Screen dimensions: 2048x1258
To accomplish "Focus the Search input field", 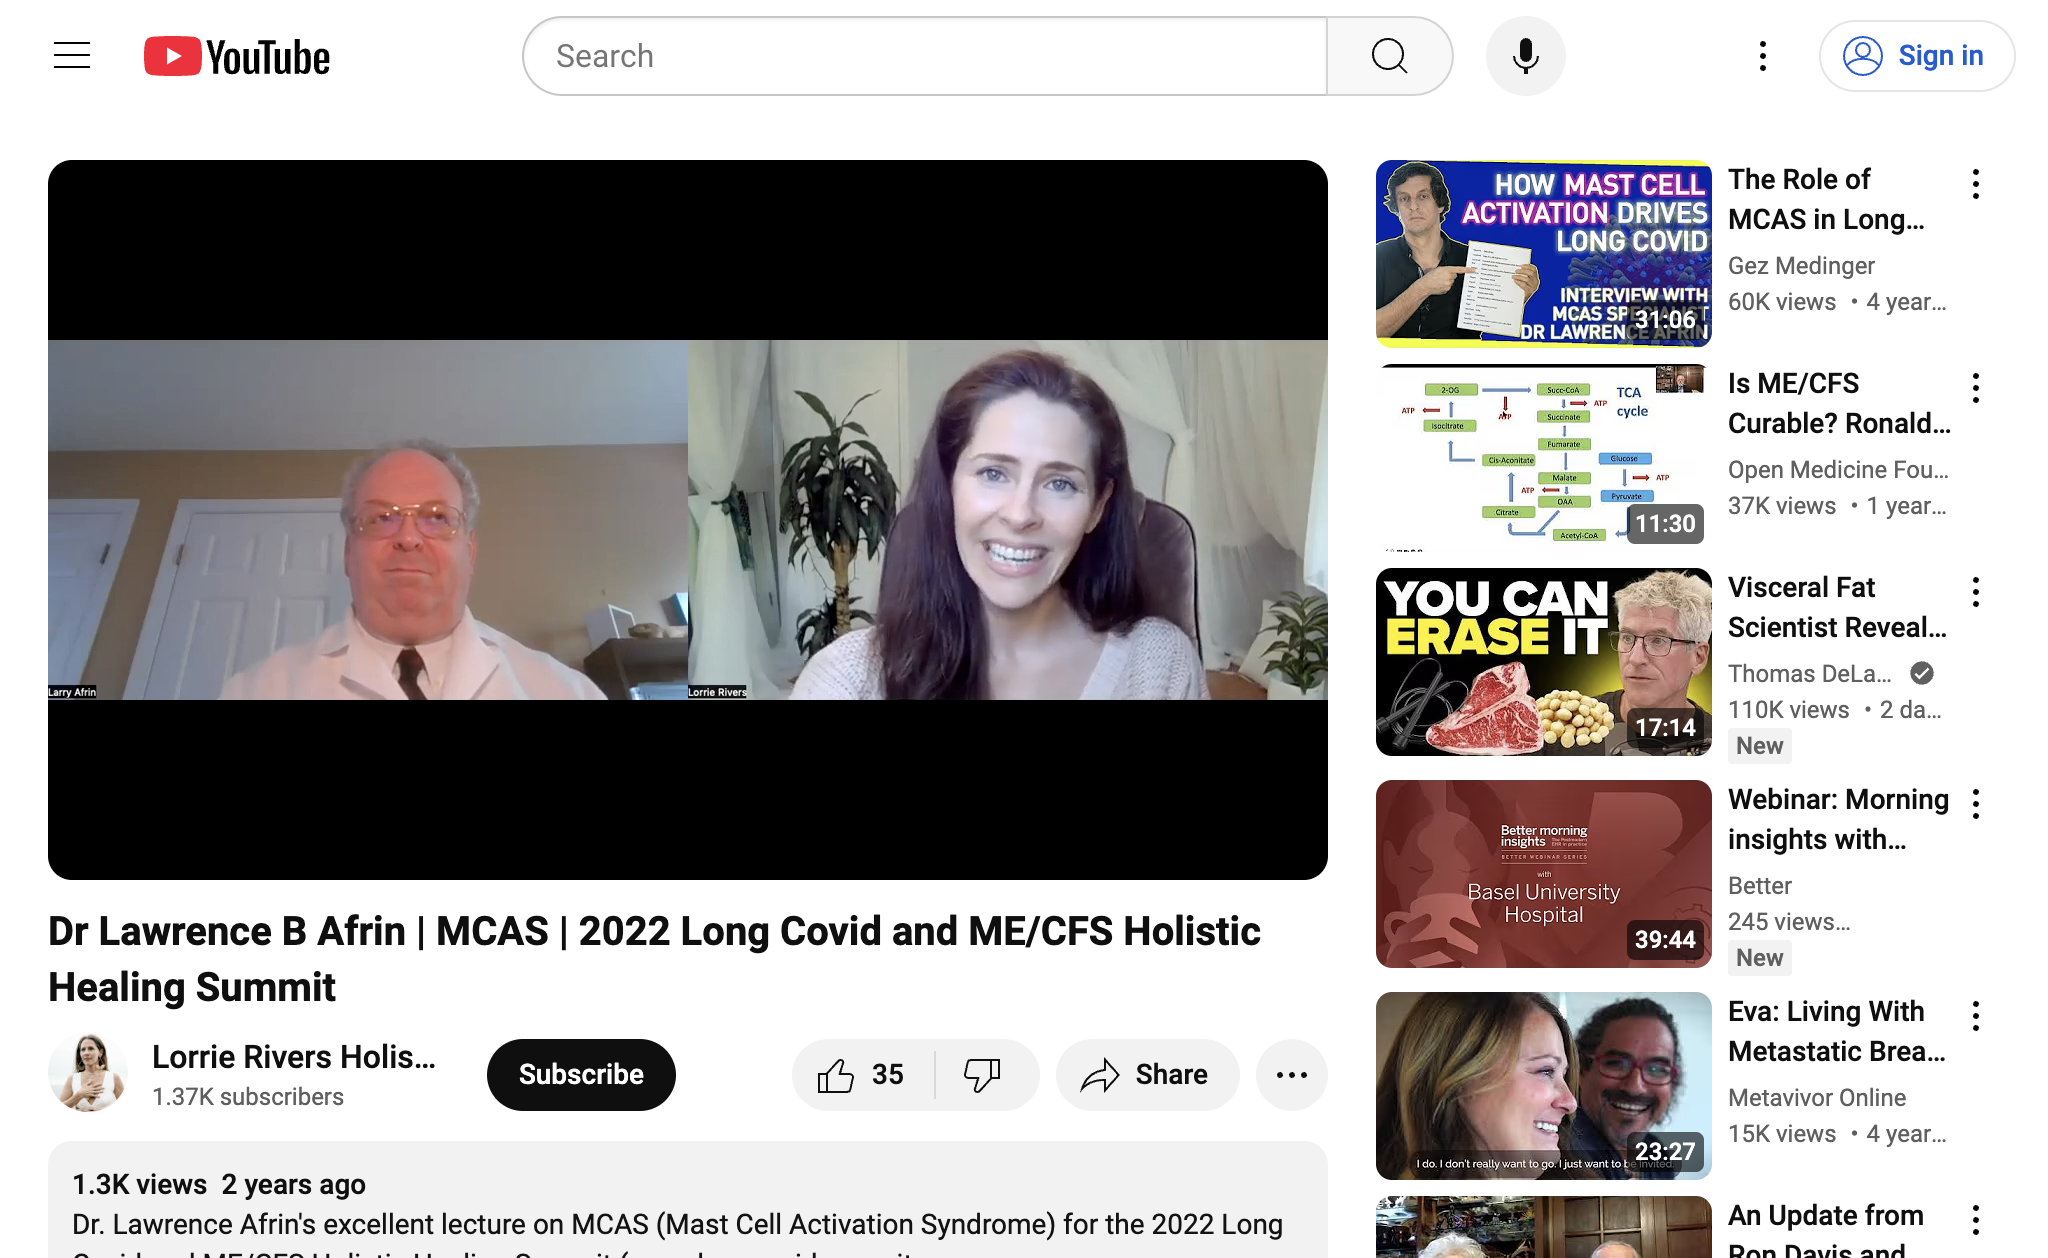I will pos(925,56).
